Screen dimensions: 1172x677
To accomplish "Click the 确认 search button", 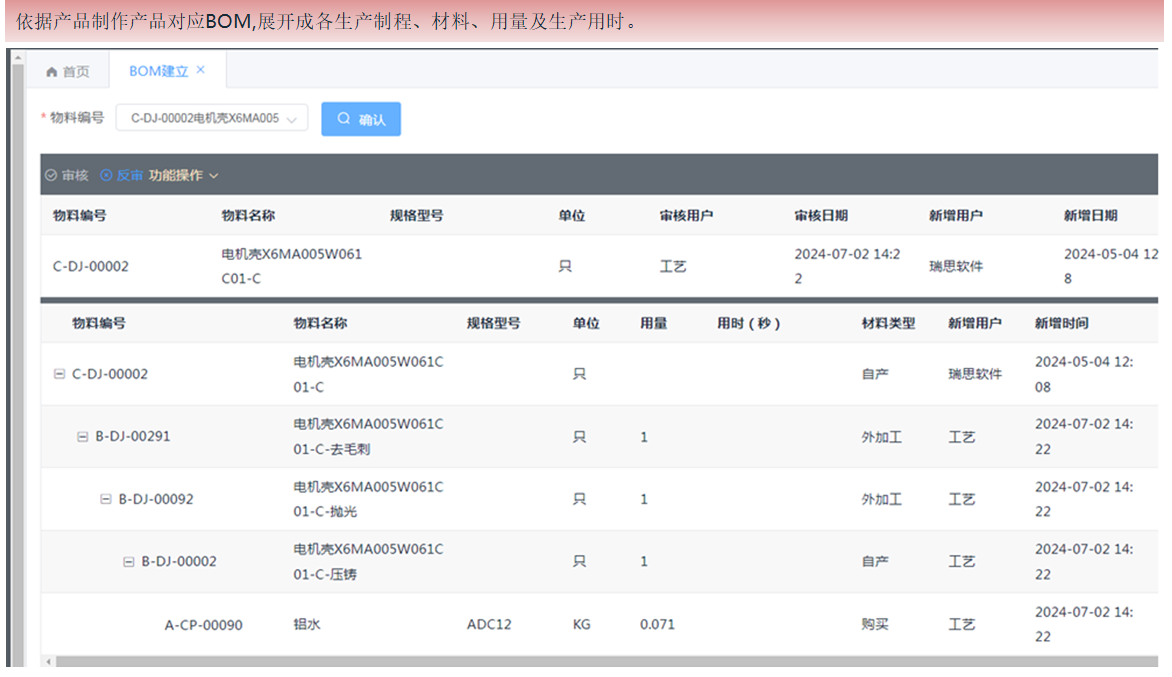I will coord(361,119).
